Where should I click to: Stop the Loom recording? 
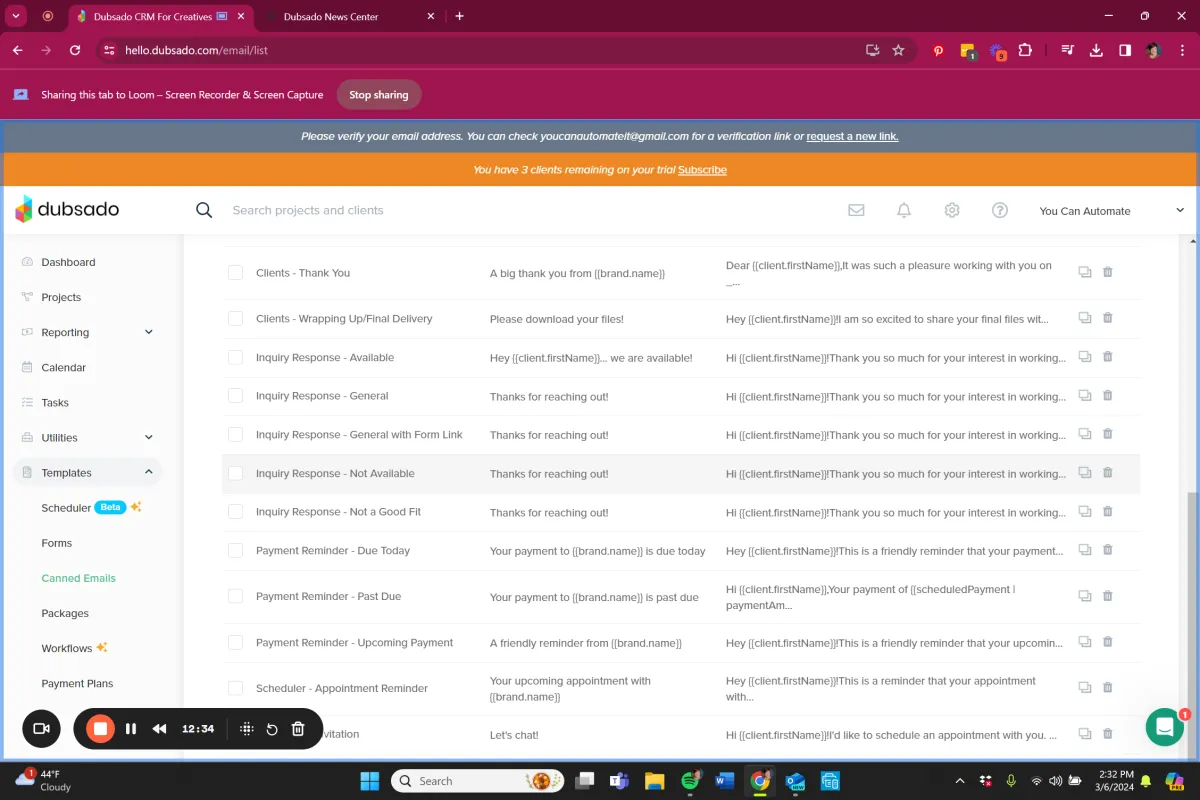100,729
